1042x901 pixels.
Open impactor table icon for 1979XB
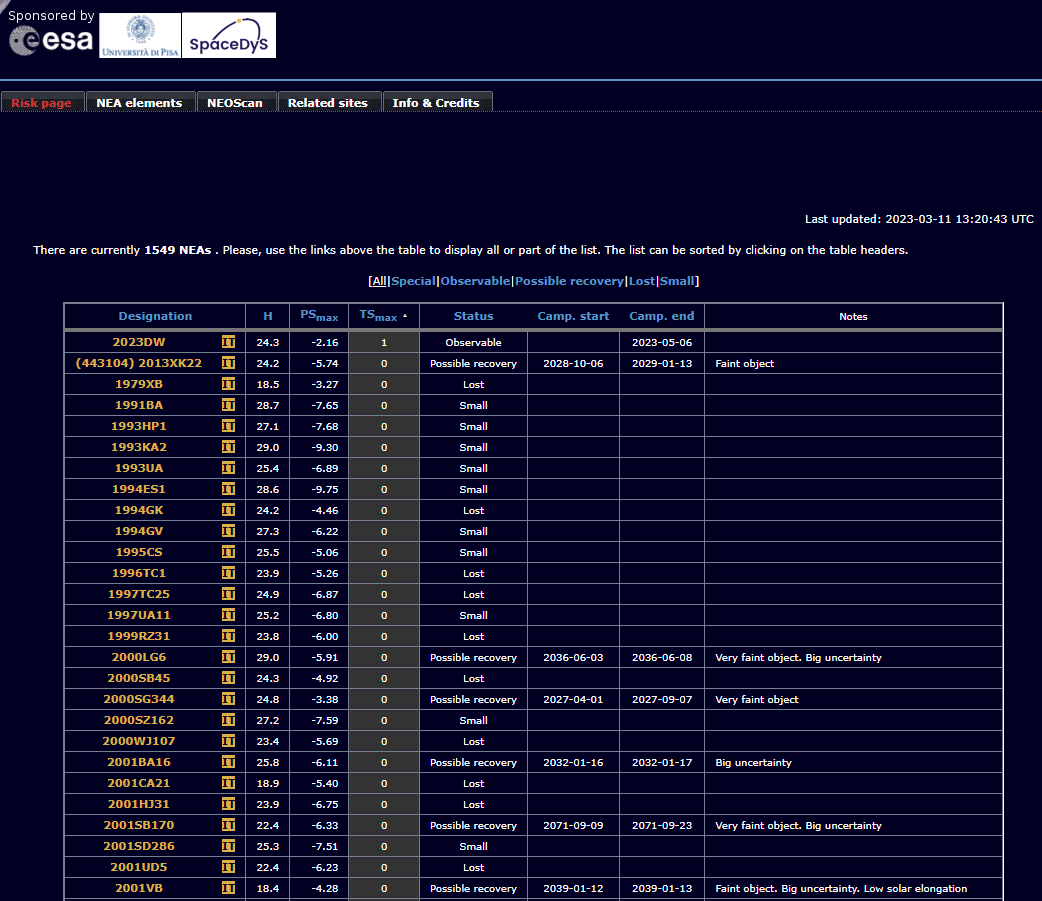pos(229,384)
